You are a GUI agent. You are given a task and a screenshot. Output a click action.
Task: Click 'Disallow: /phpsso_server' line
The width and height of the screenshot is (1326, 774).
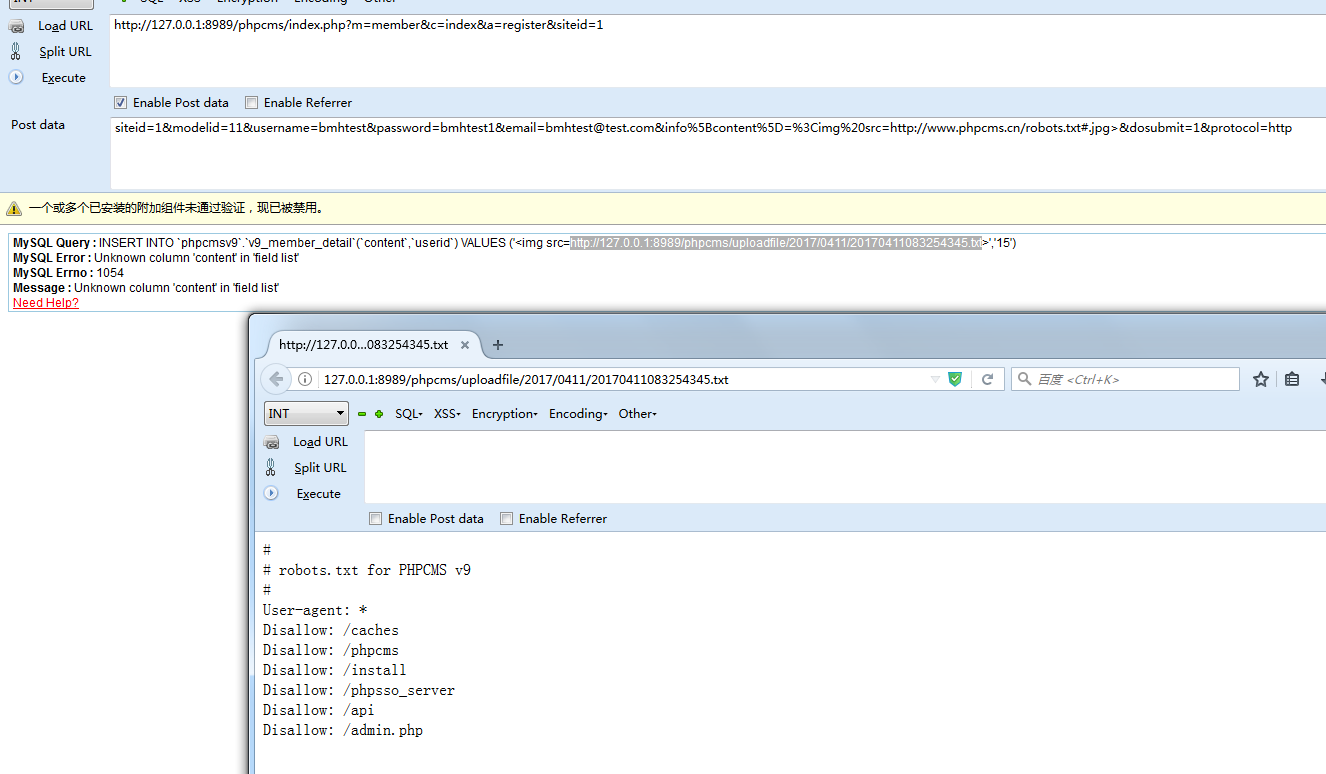pos(359,690)
